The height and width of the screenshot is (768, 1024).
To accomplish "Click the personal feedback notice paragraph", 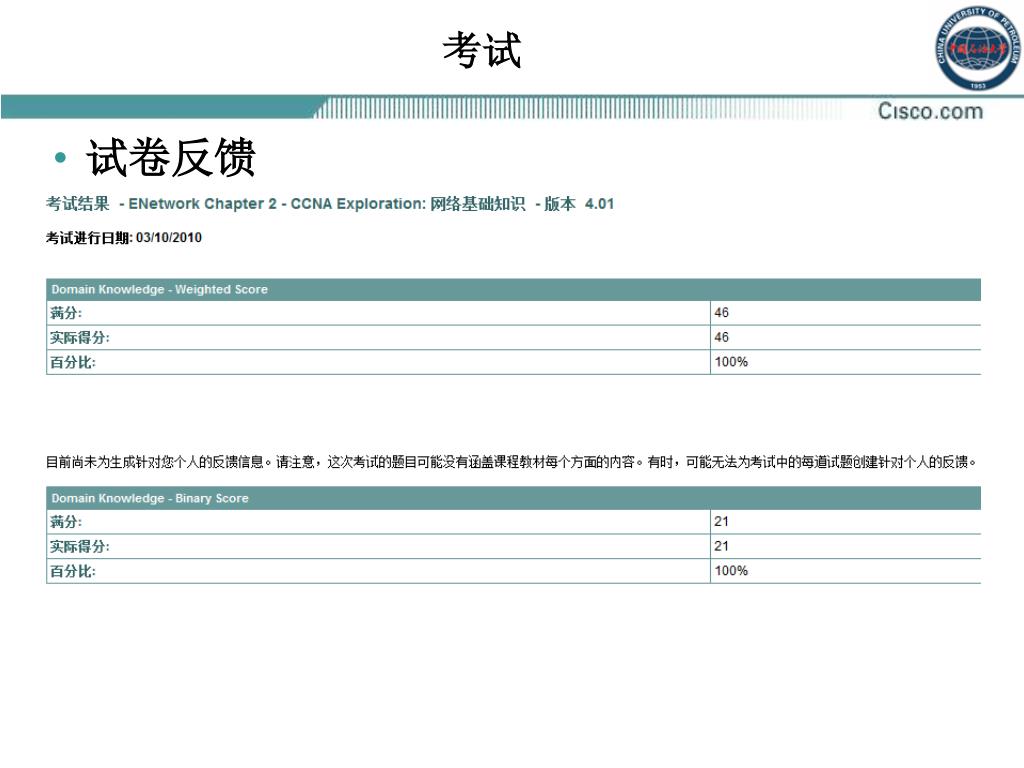I will tap(511, 462).
